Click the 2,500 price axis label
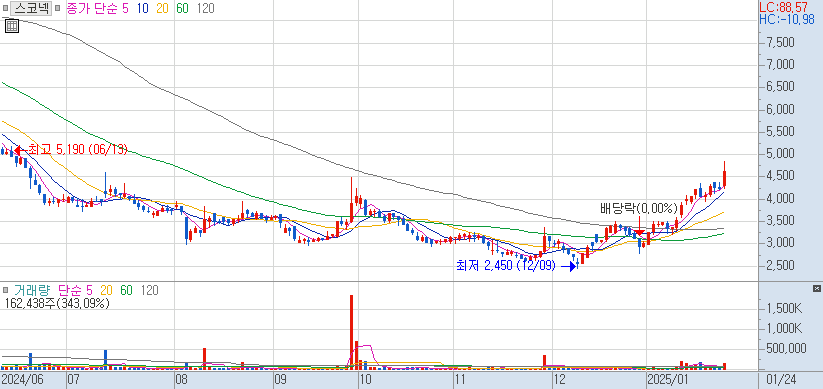823x389 pixels. (780, 265)
